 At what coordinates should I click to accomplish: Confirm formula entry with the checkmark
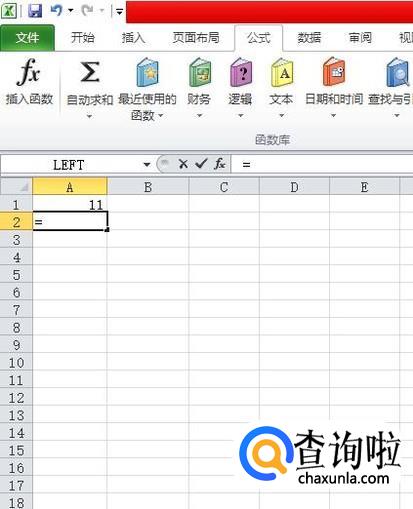click(201, 164)
